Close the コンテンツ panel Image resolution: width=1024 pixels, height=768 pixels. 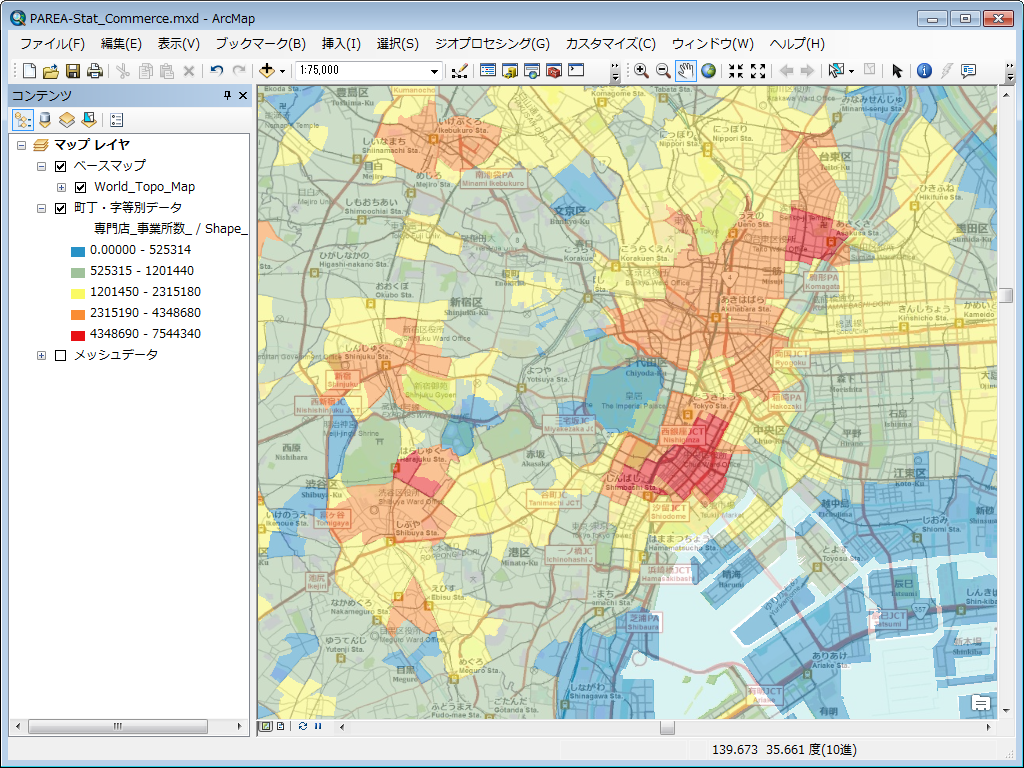pyautogui.click(x=243, y=95)
